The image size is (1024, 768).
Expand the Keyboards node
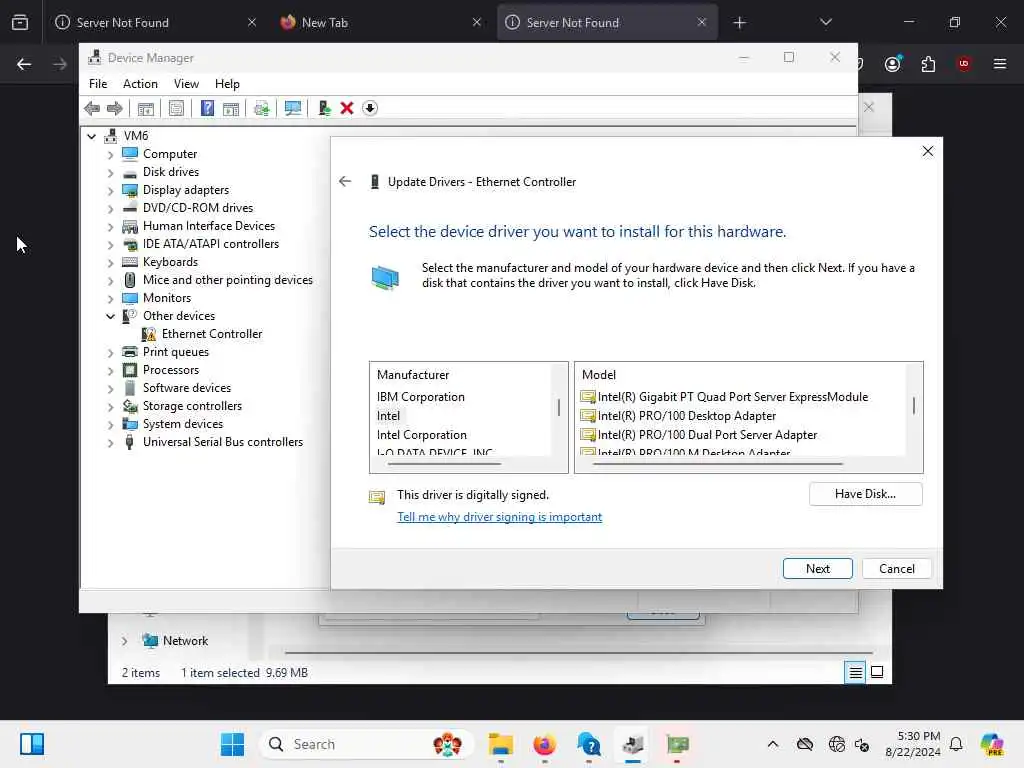pyautogui.click(x=110, y=263)
